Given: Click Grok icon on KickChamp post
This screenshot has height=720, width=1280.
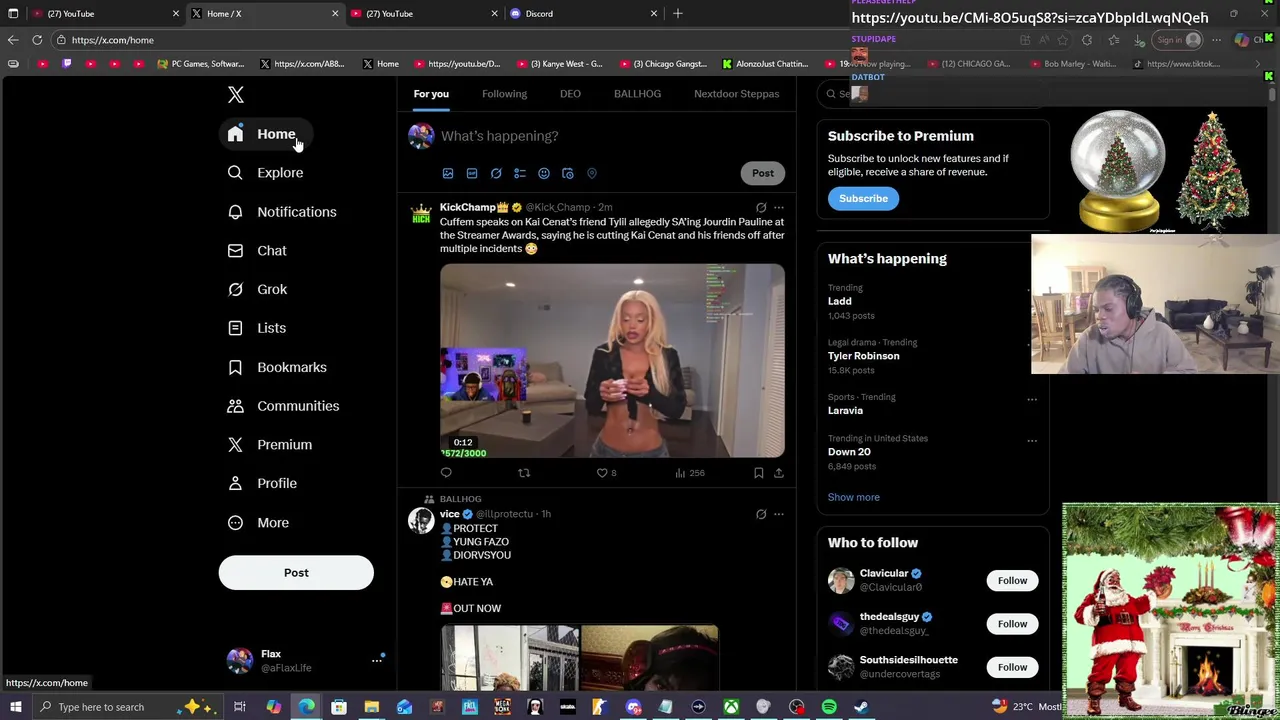Looking at the screenshot, I should click(x=761, y=208).
